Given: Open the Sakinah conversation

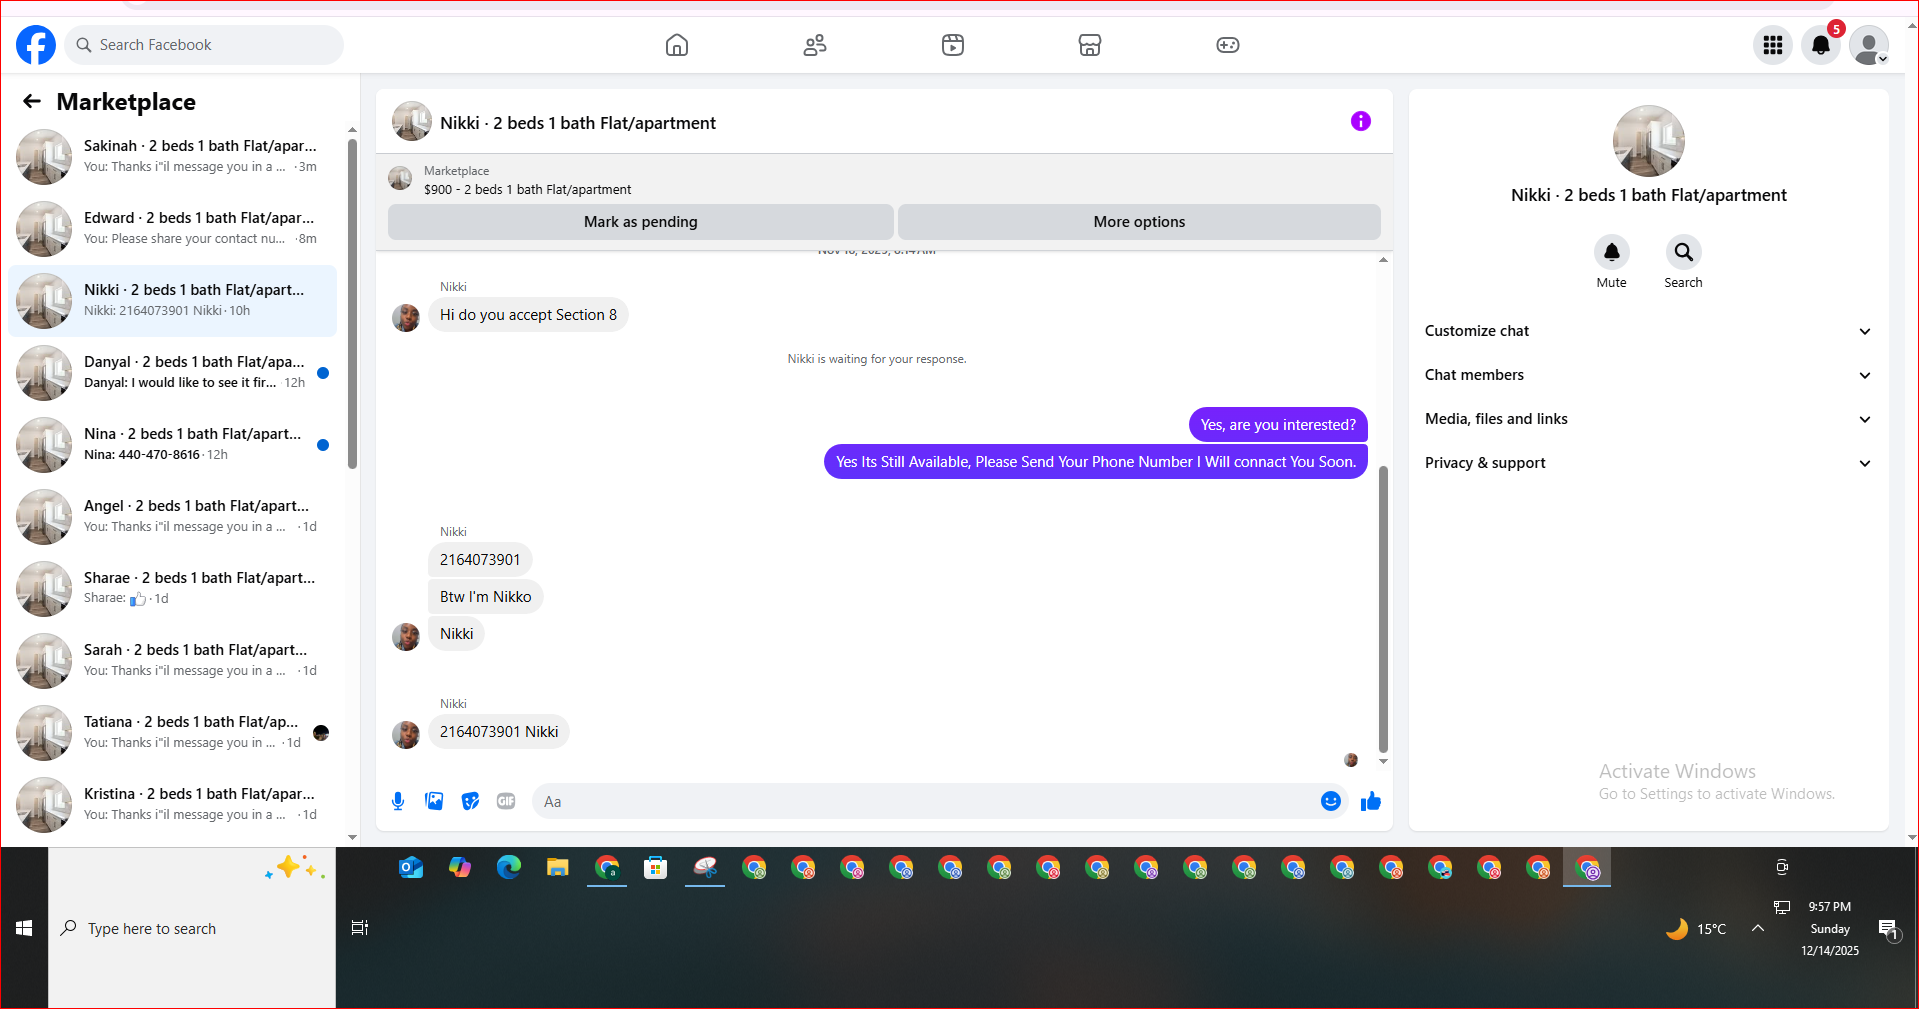Looking at the screenshot, I should coord(173,156).
